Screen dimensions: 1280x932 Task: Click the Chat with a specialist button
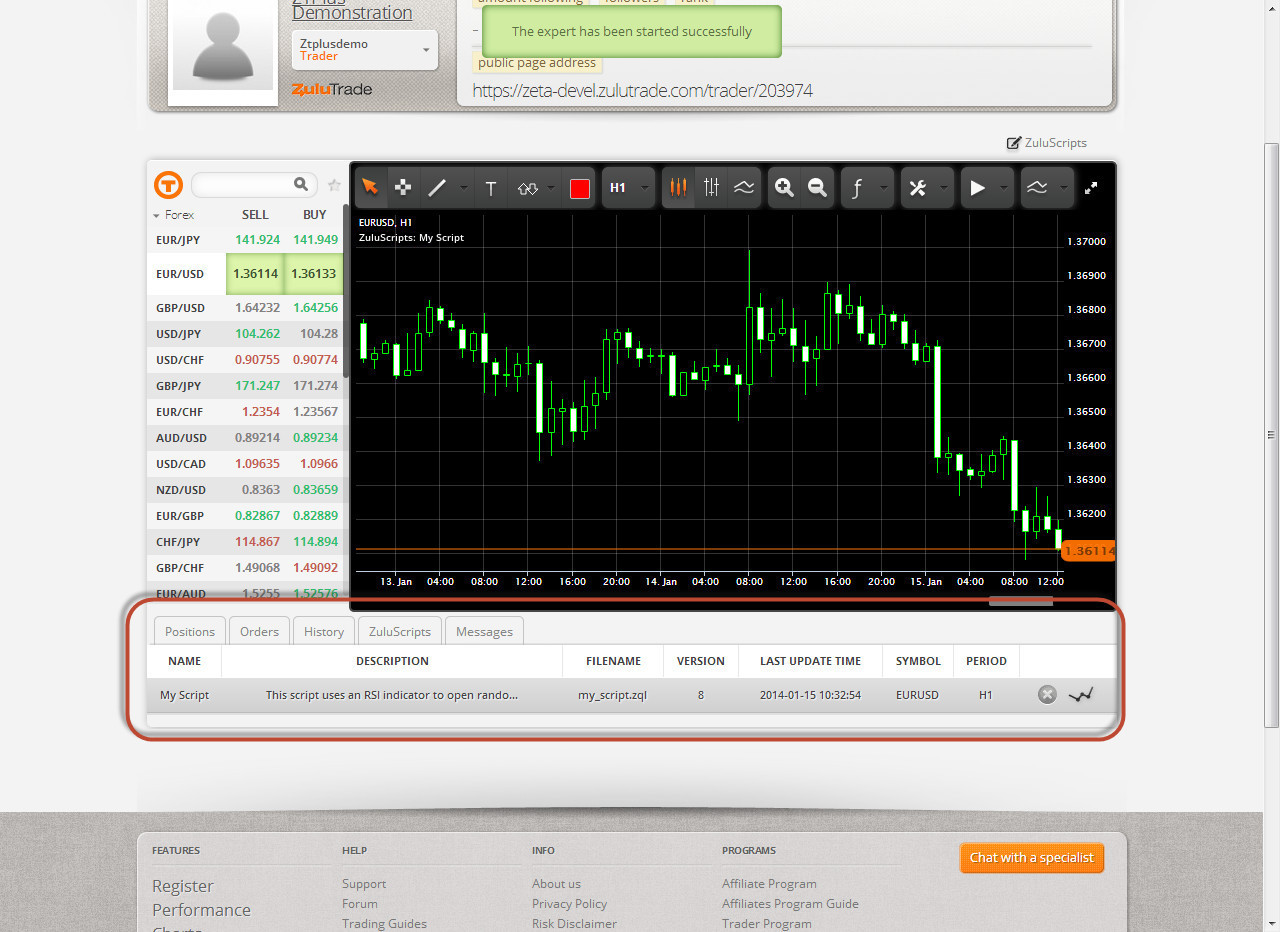tap(1032, 858)
